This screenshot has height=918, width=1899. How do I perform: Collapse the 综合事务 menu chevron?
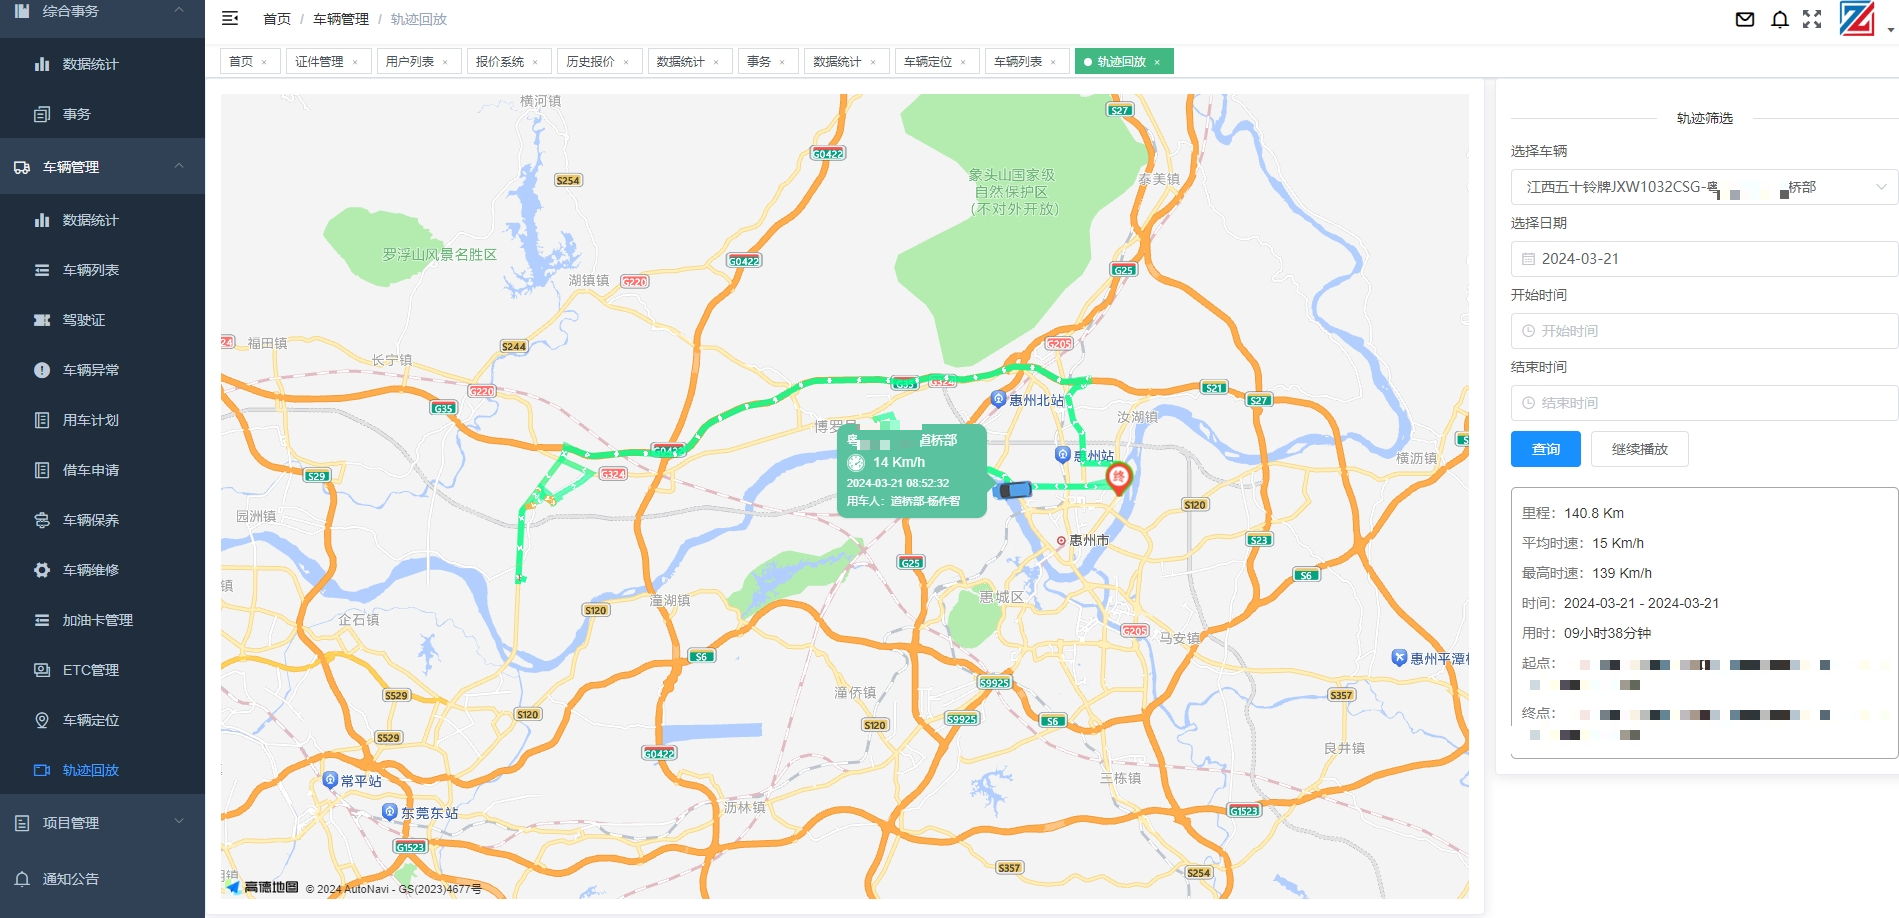[x=179, y=10]
